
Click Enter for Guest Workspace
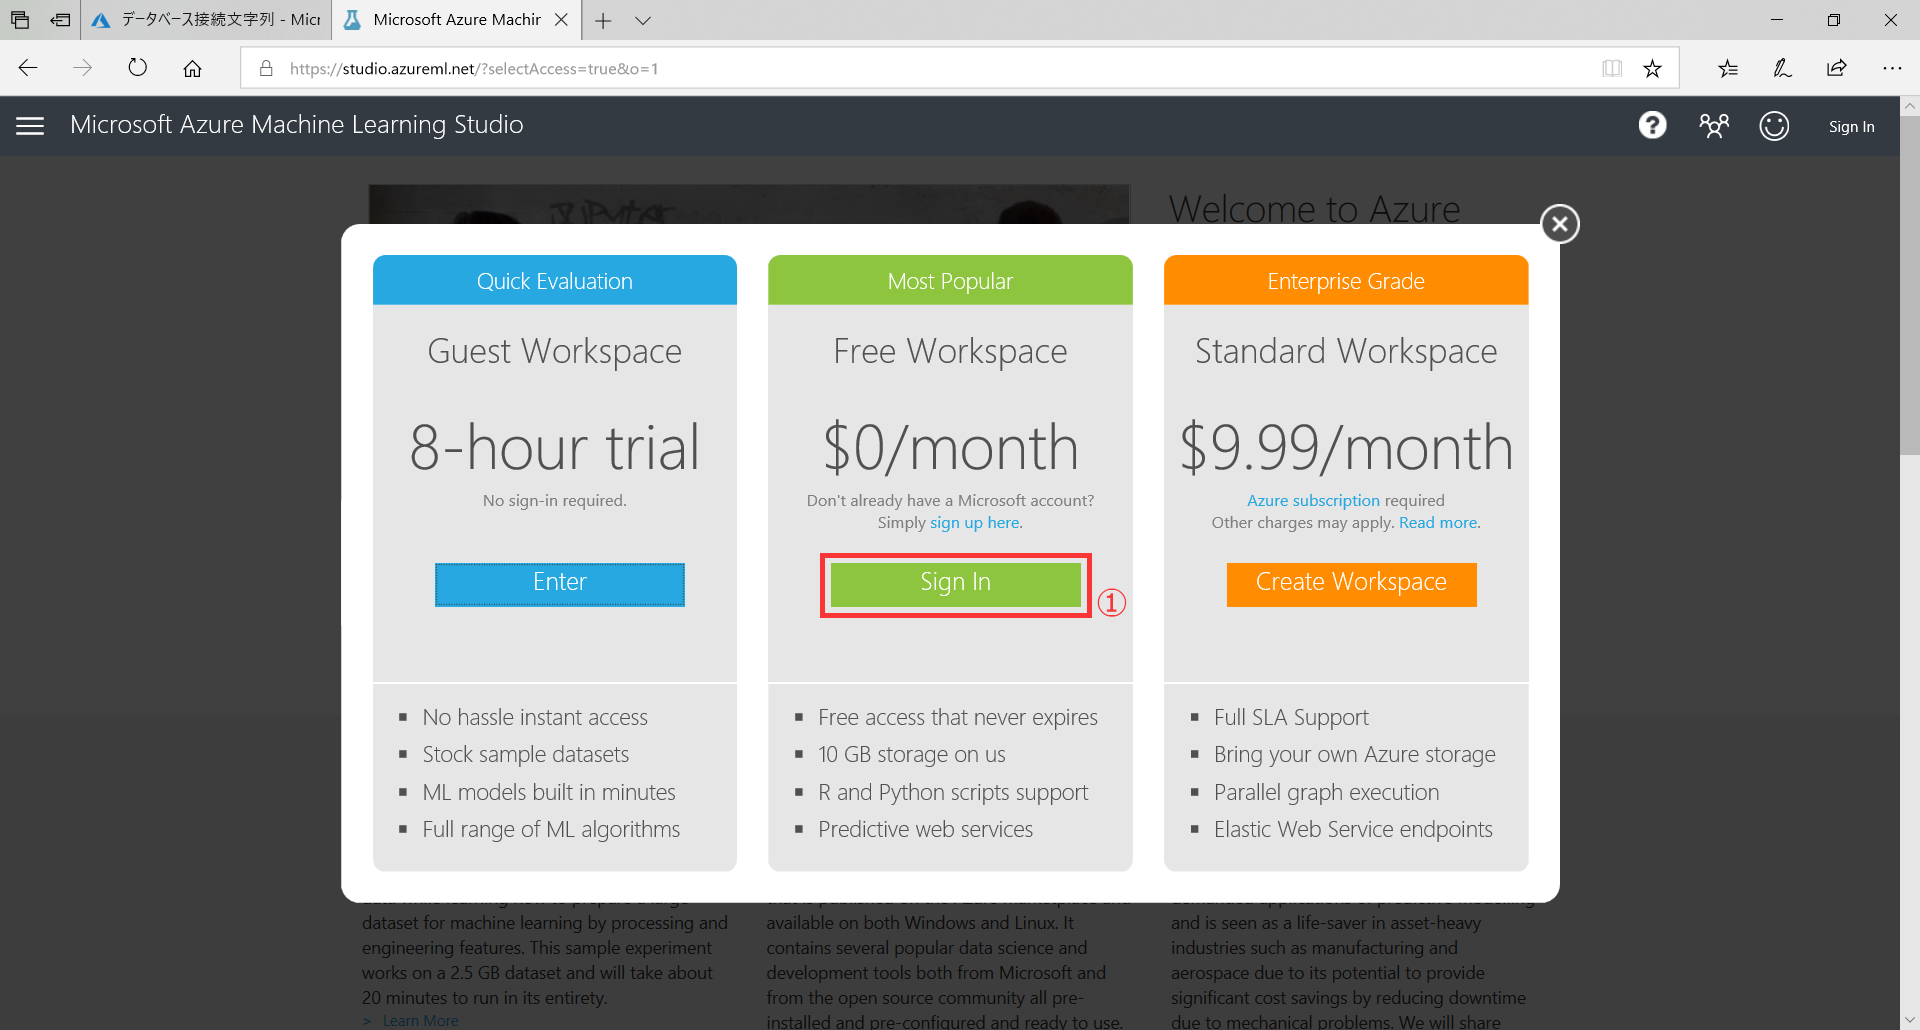pos(559,584)
